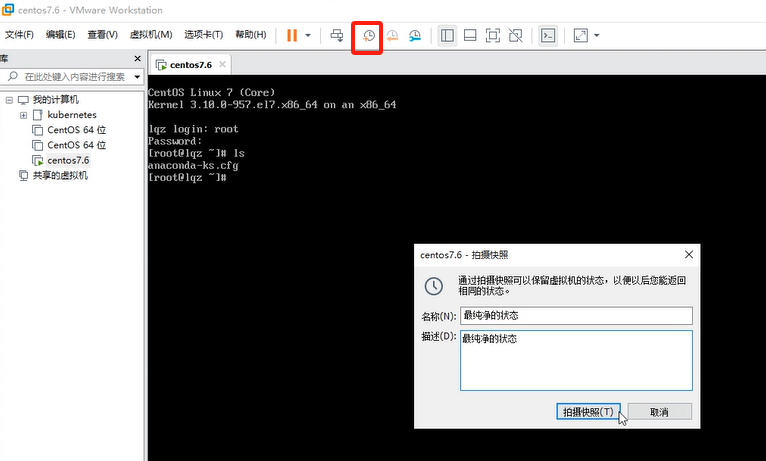Viewport: 766px width, 461px height.
Task: Close the library panel
Action: pyautogui.click(x=137, y=59)
